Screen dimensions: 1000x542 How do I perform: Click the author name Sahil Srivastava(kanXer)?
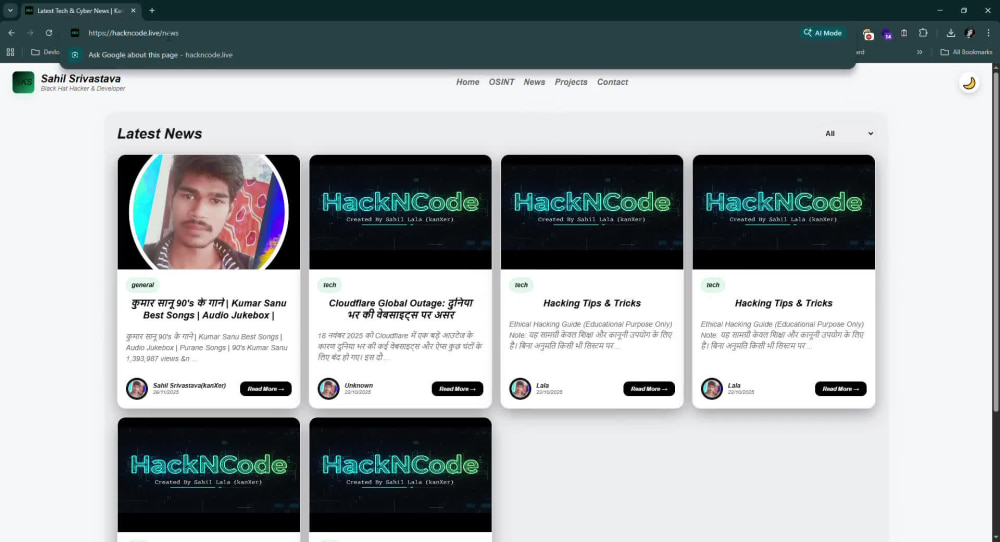[x=189, y=385]
